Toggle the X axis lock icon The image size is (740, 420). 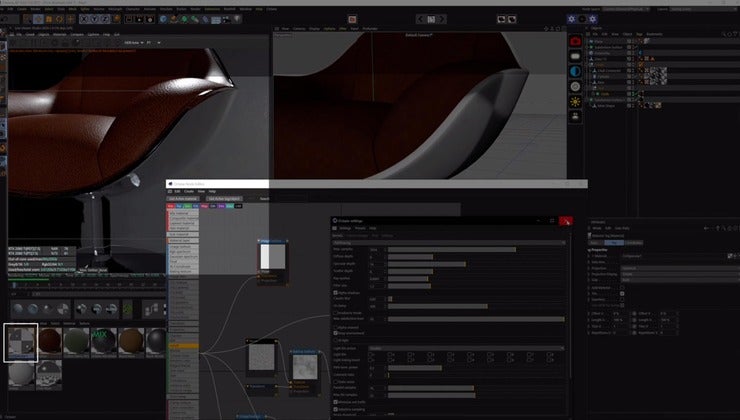point(84,19)
